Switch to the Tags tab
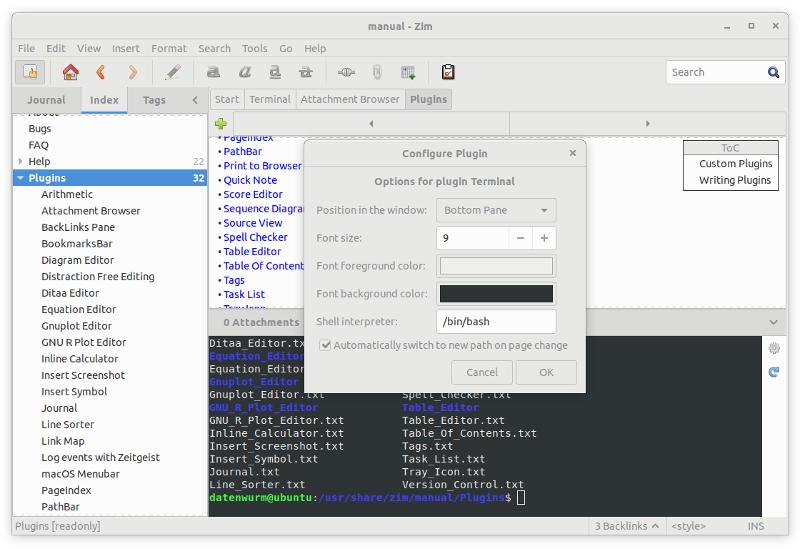The width and height of the screenshot is (800, 549). click(x=154, y=100)
